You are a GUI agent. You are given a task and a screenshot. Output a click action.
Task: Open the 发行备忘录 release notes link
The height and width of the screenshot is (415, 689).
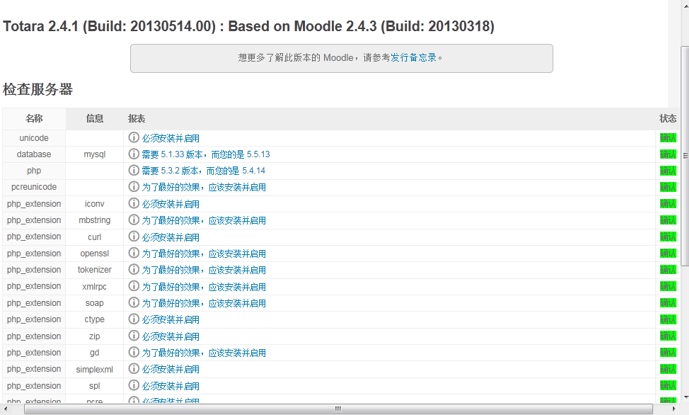[413, 58]
